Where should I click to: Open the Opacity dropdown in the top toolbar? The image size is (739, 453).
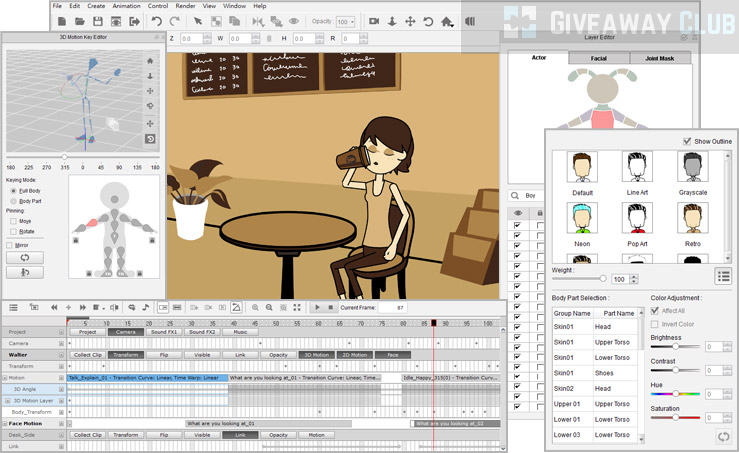pyautogui.click(x=352, y=22)
